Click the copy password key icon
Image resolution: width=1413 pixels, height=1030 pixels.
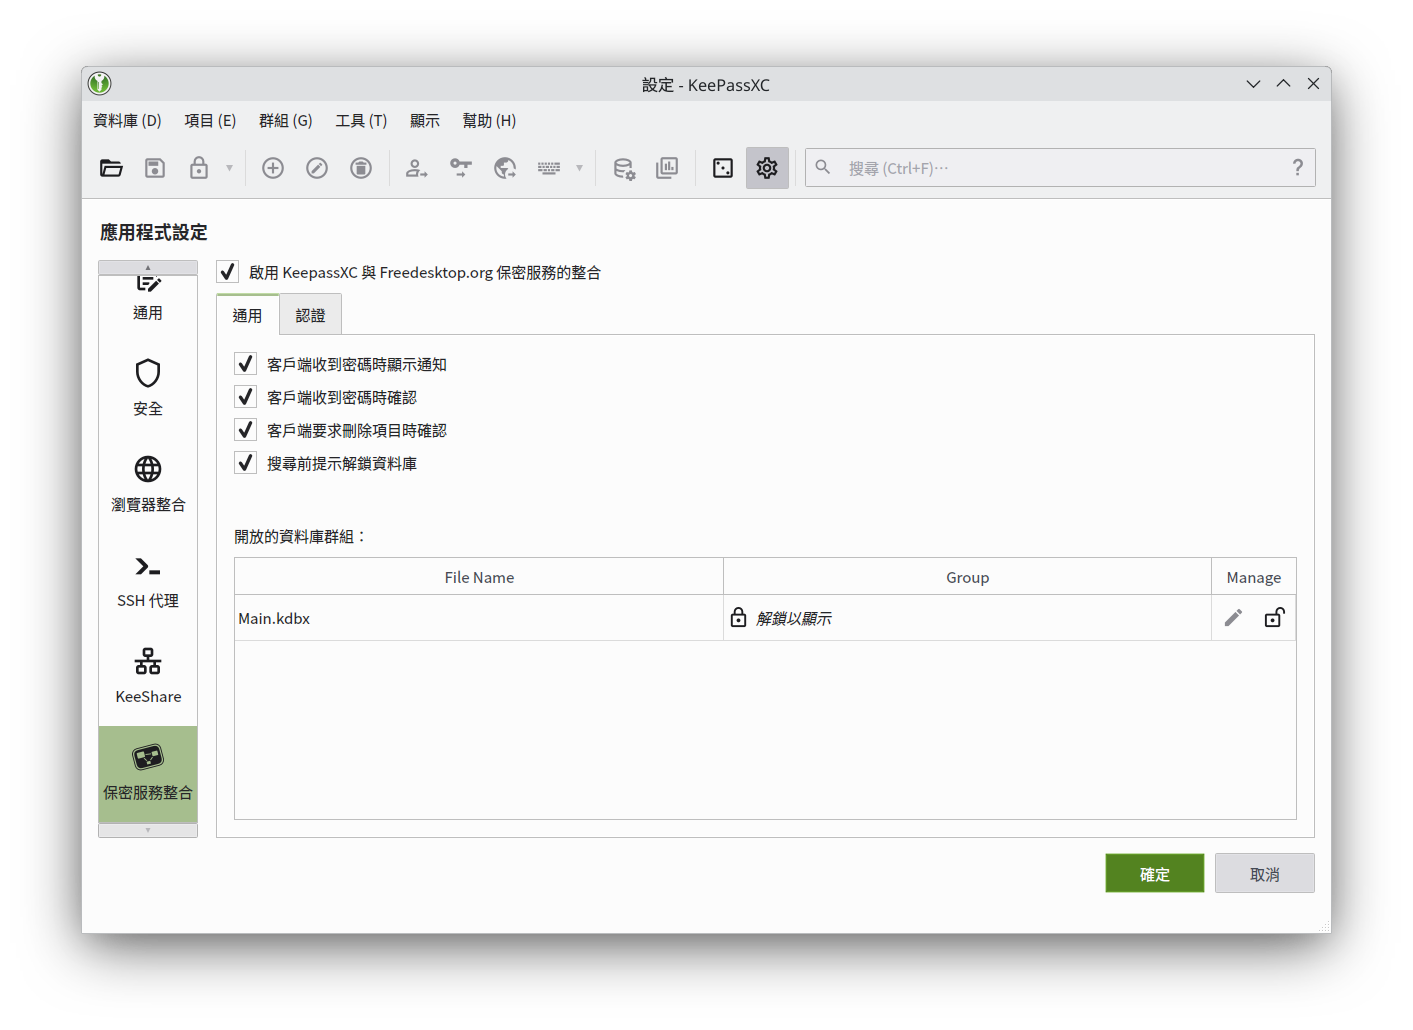tap(460, 168)
